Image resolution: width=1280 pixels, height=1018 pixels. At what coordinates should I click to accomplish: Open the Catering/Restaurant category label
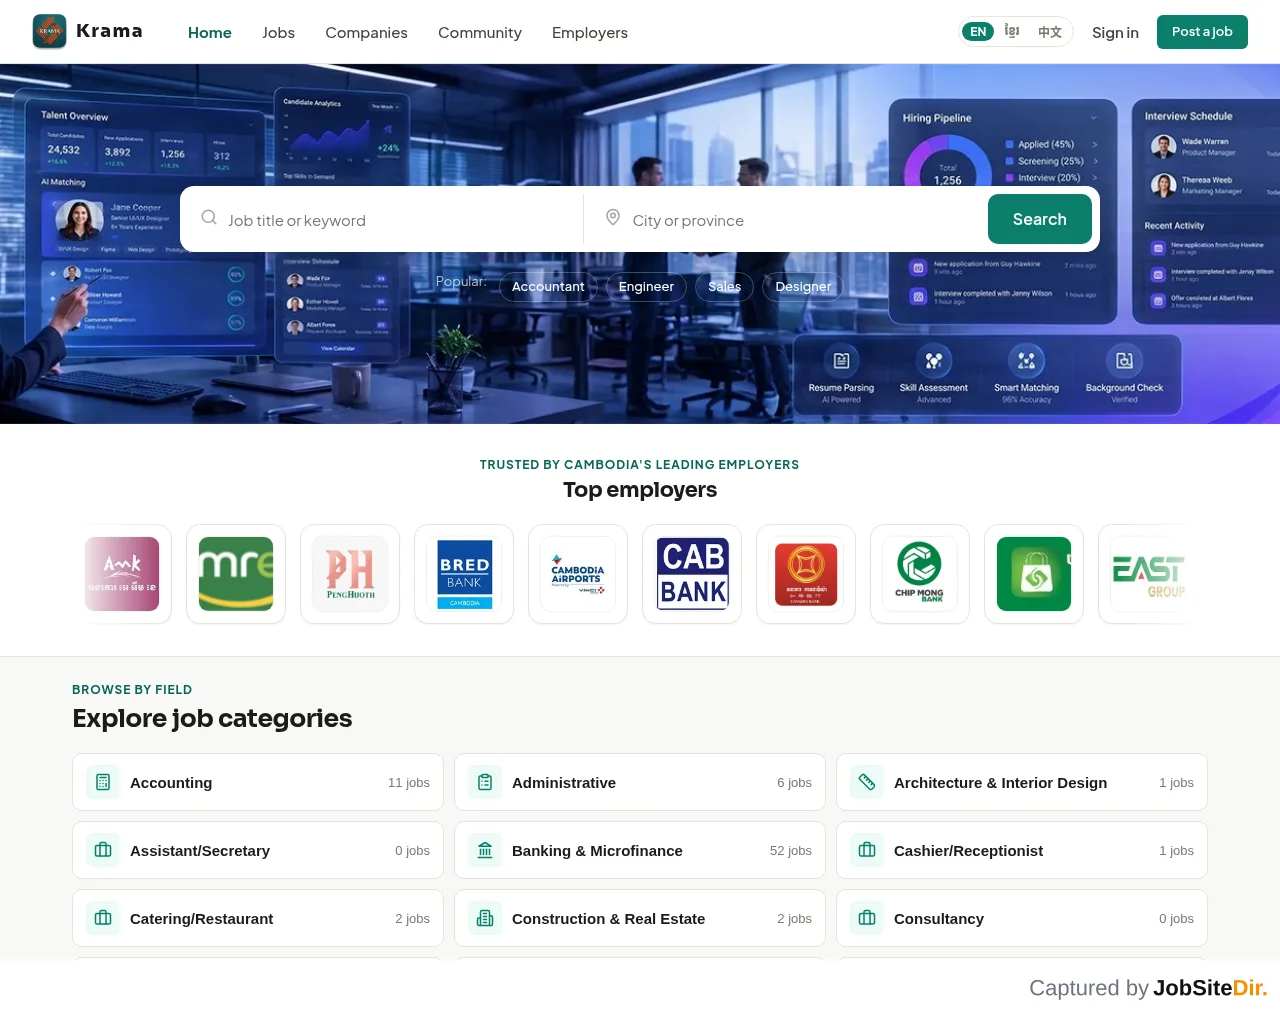pyautogui.click(x=201, y=918)
